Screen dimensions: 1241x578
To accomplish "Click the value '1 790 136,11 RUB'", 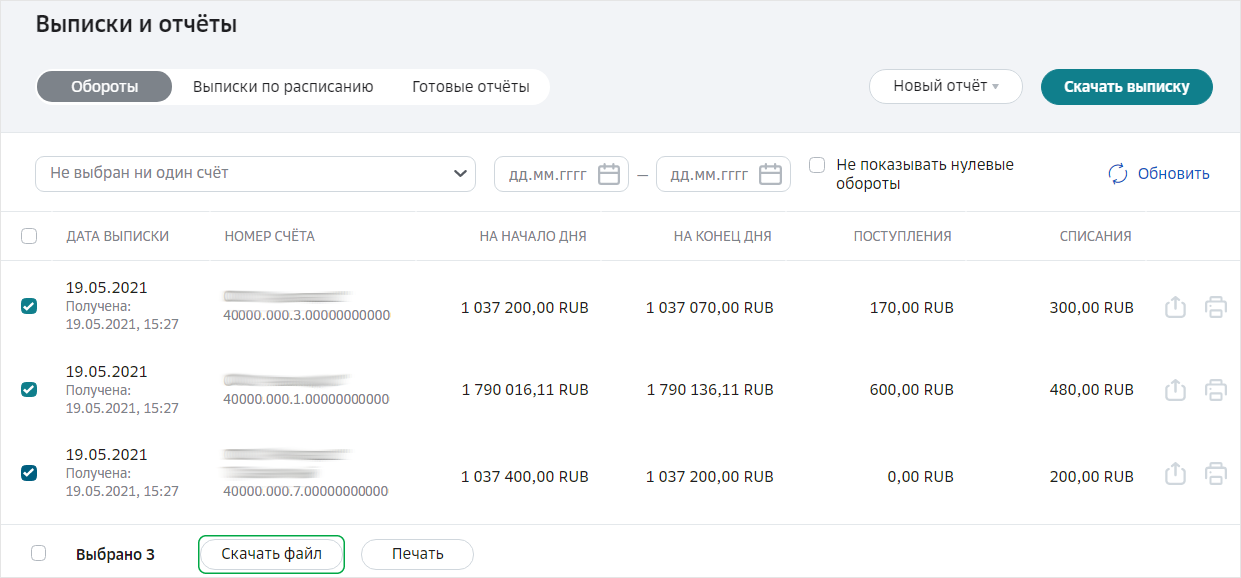I will [x=710, y=390].
